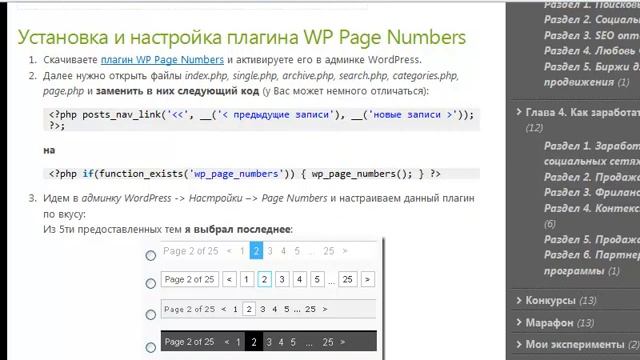This screenshot has width=640, height=360.
Task: Click black highlighted page 2 in dark pagination theme
Action: (254, 342)
